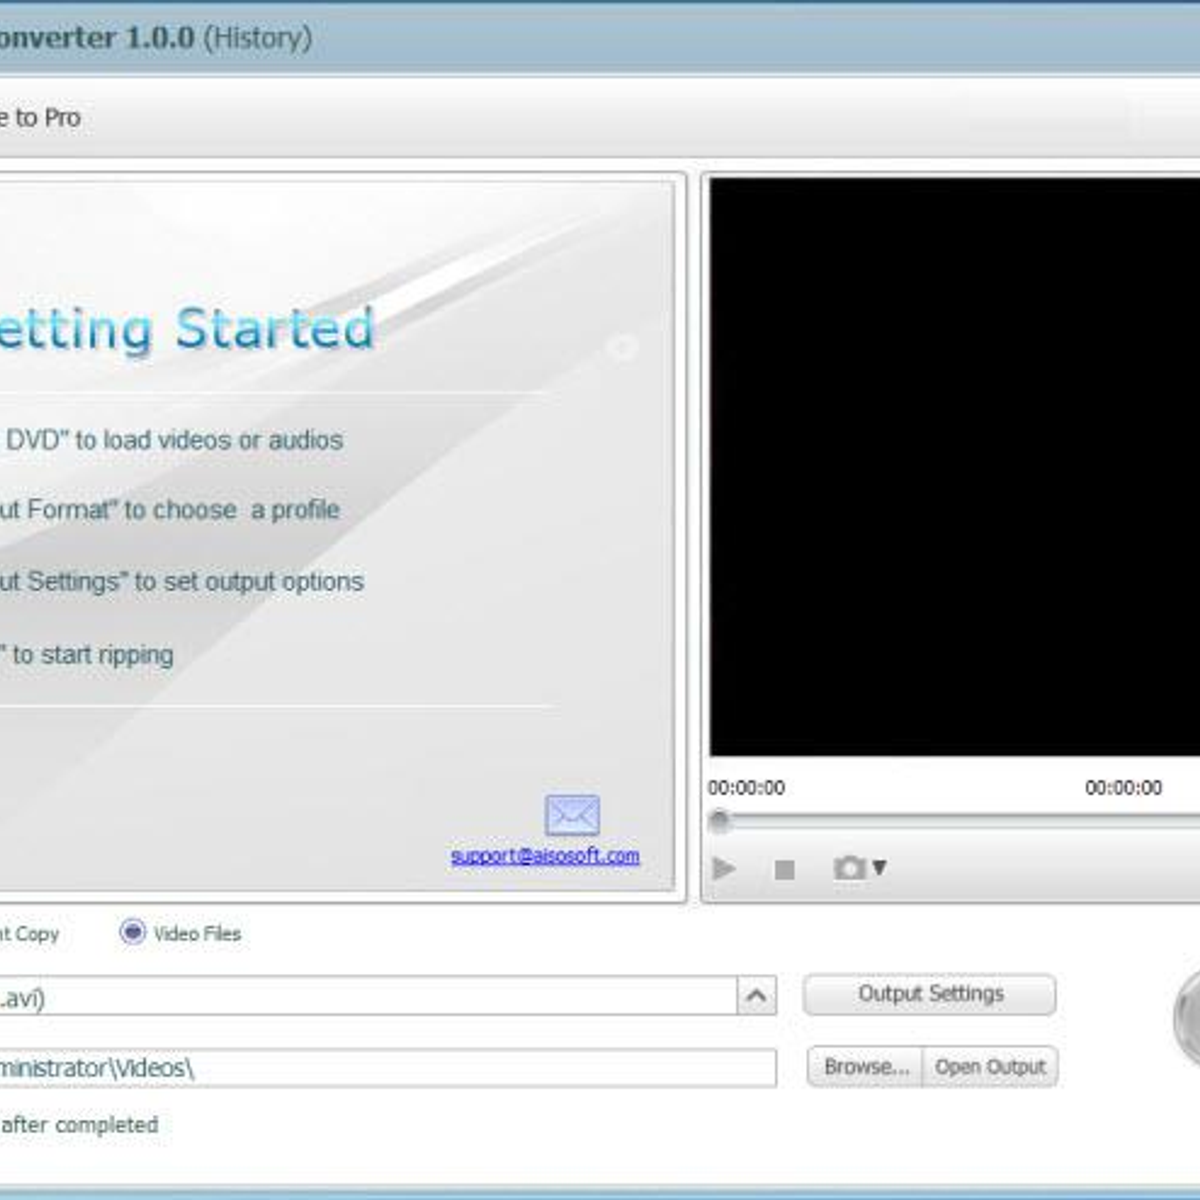Click the total time 00:00:00 on right
The height and width of the screenshot is (1200, 1200).
click(x=1124, y=788)
